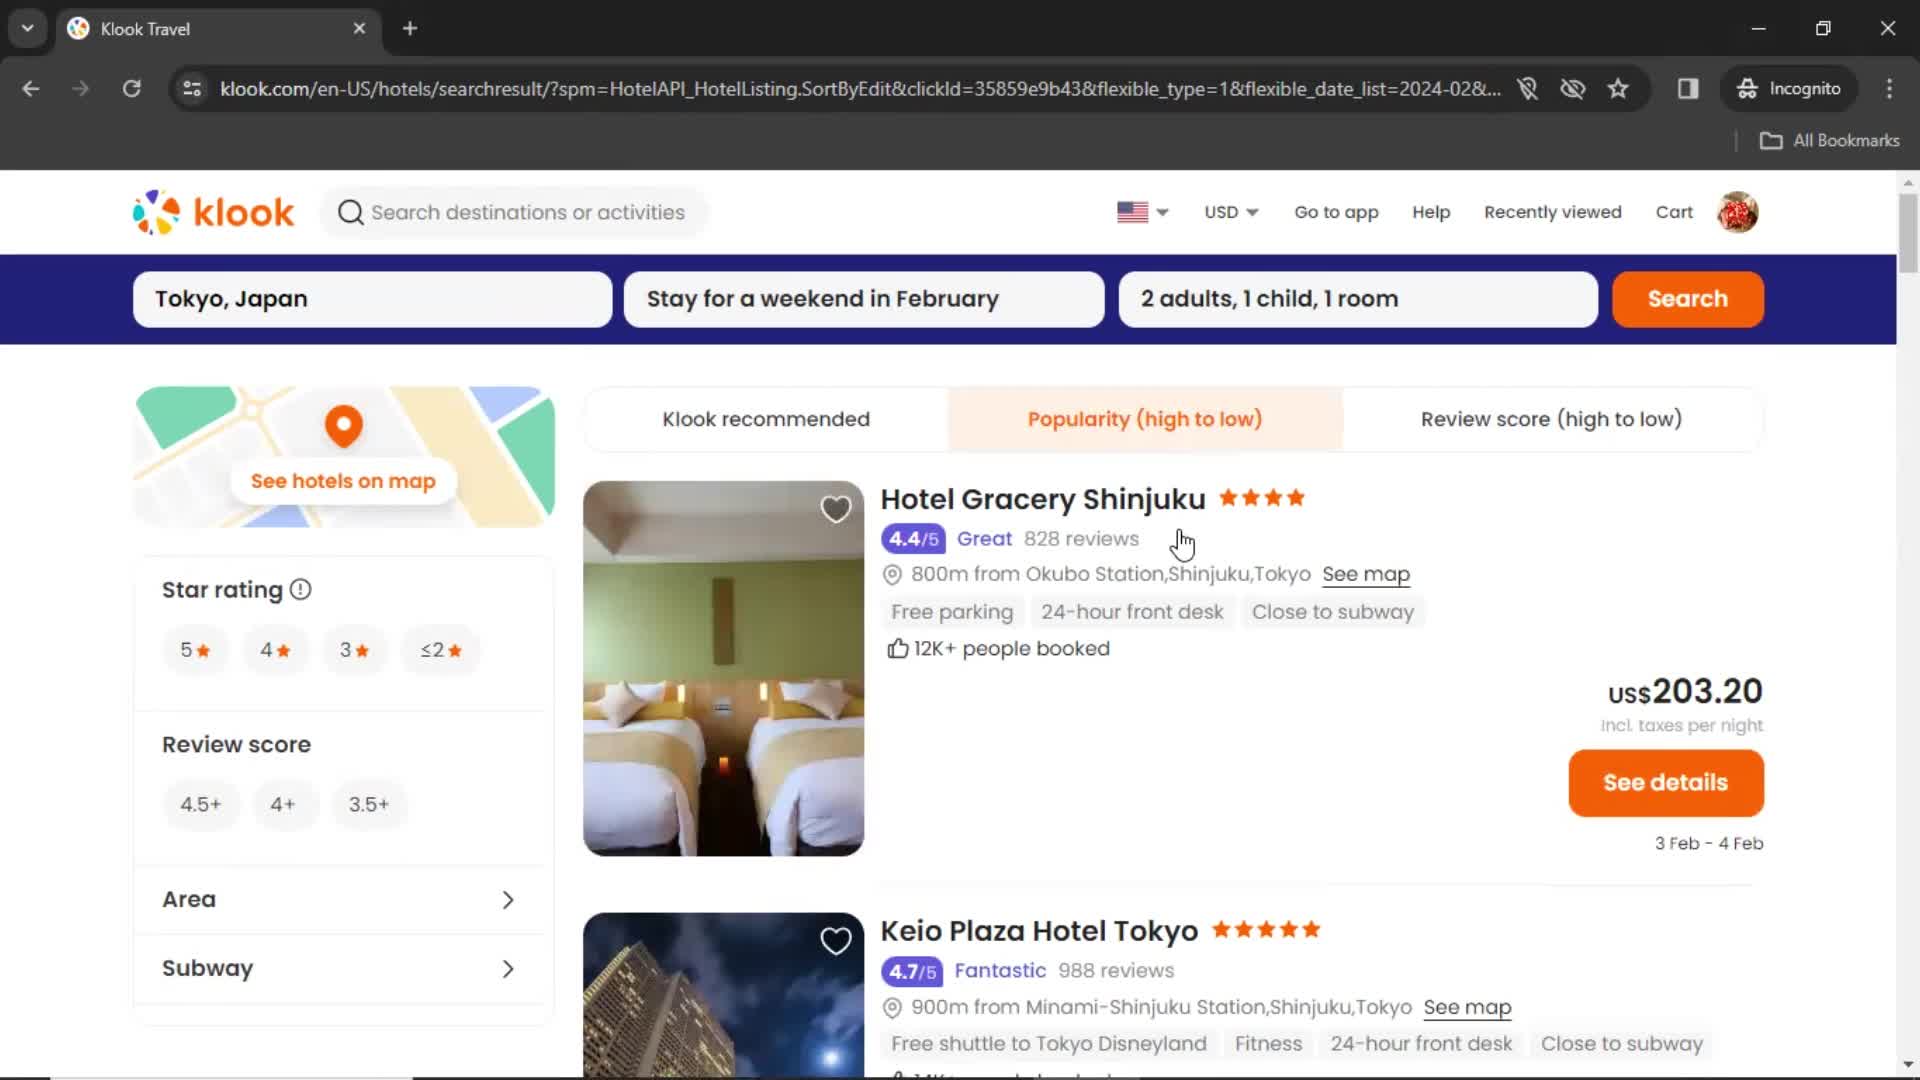
Task: Open the Stay for a weekend date selector
Action: point(864,299)
